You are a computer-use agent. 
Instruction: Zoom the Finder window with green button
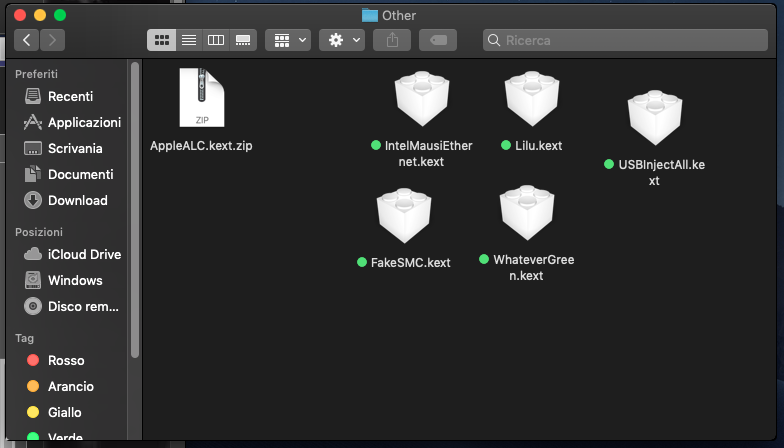pos(60,15)
